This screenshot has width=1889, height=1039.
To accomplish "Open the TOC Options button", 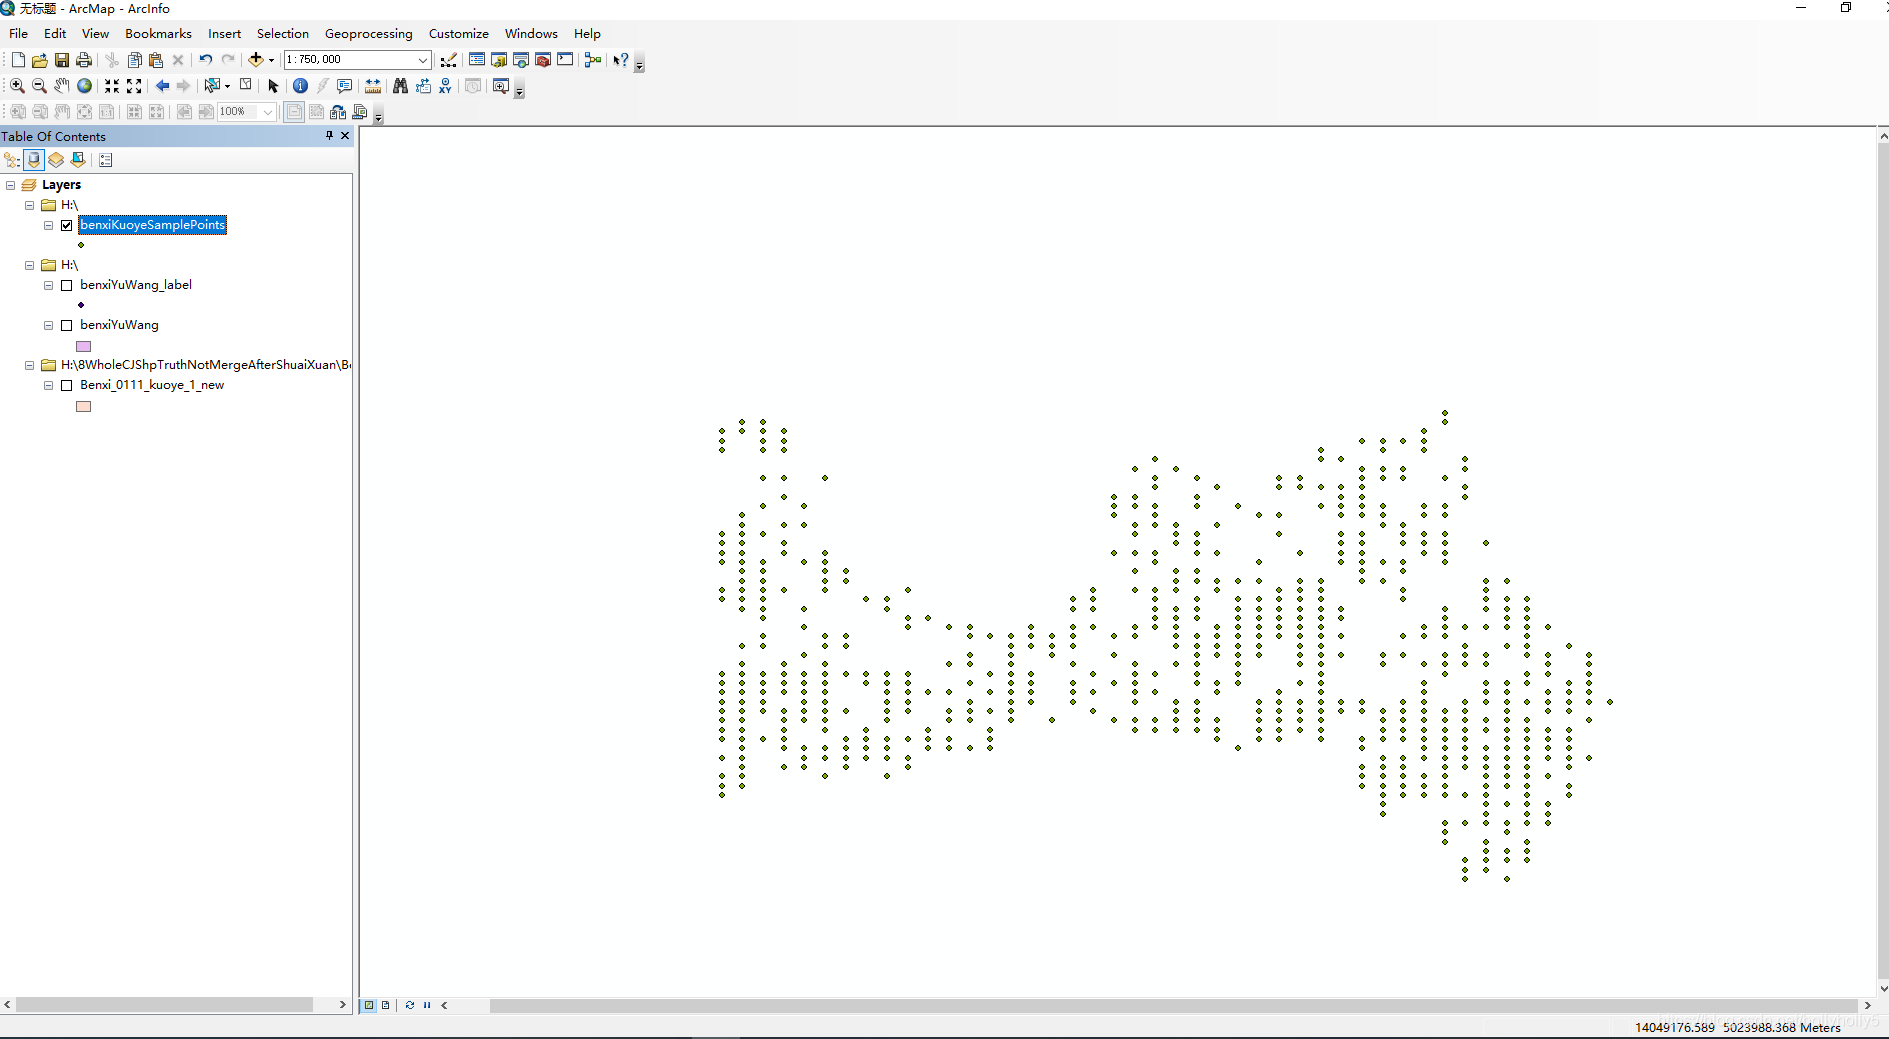I will click(106, 160).
